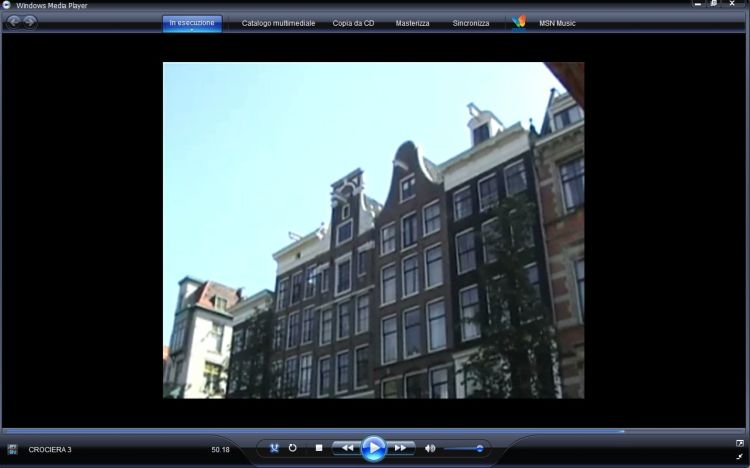This screenshot has height=468, width=750.
Task: Switch to full screen view icon
Action: click(739, 444)
